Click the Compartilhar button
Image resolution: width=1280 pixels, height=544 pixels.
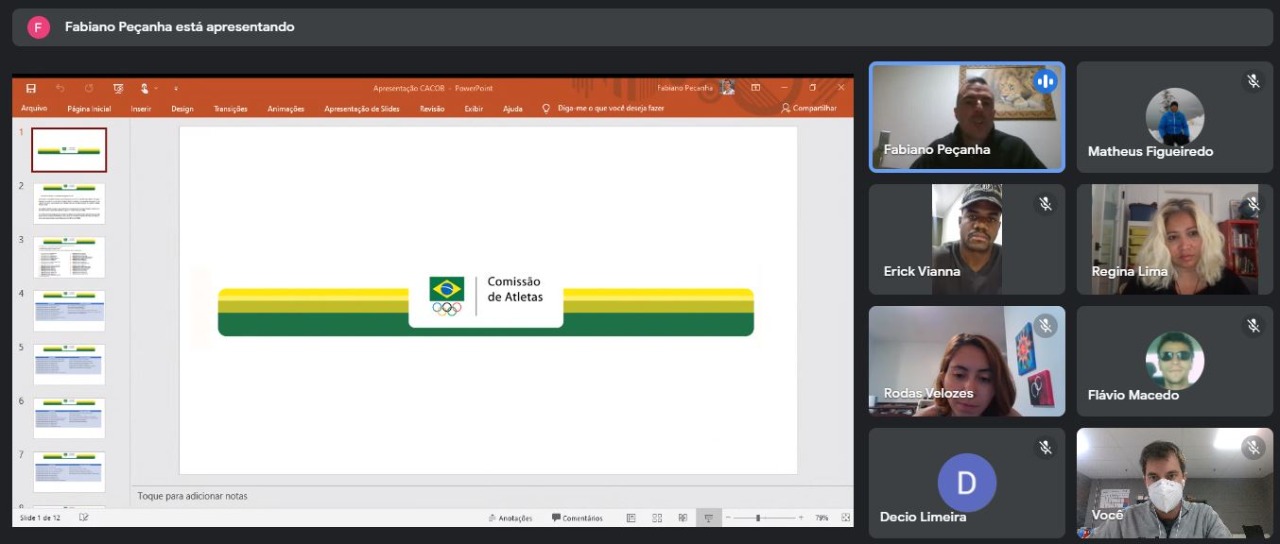(809, 108)
